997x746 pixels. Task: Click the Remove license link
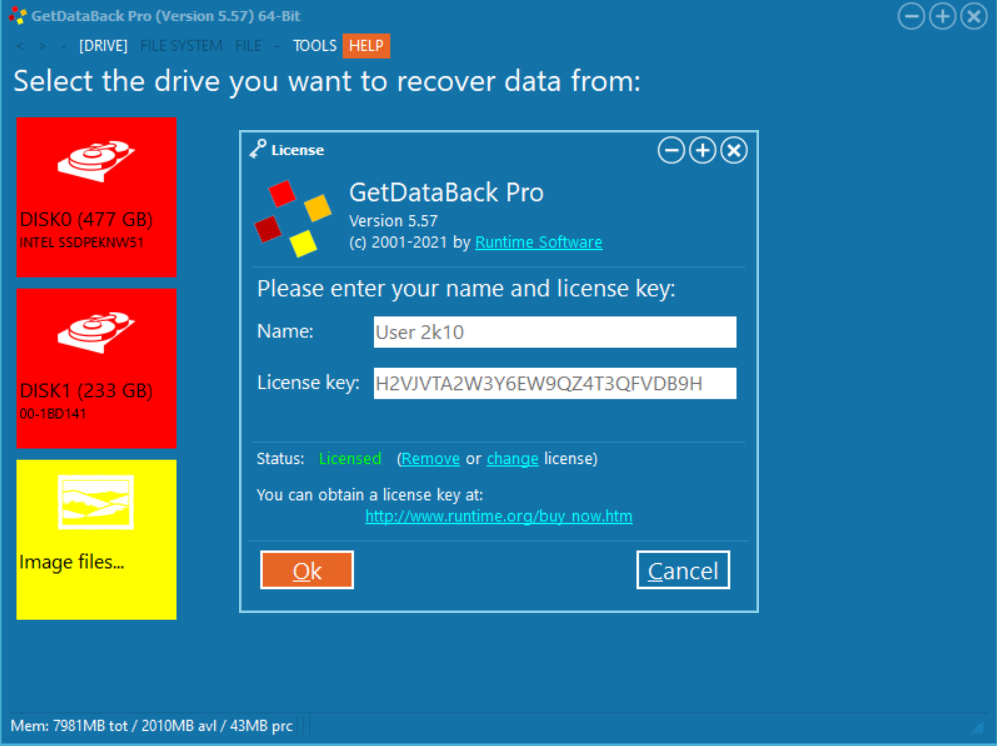pyautogui.click(x=430, y=459)
